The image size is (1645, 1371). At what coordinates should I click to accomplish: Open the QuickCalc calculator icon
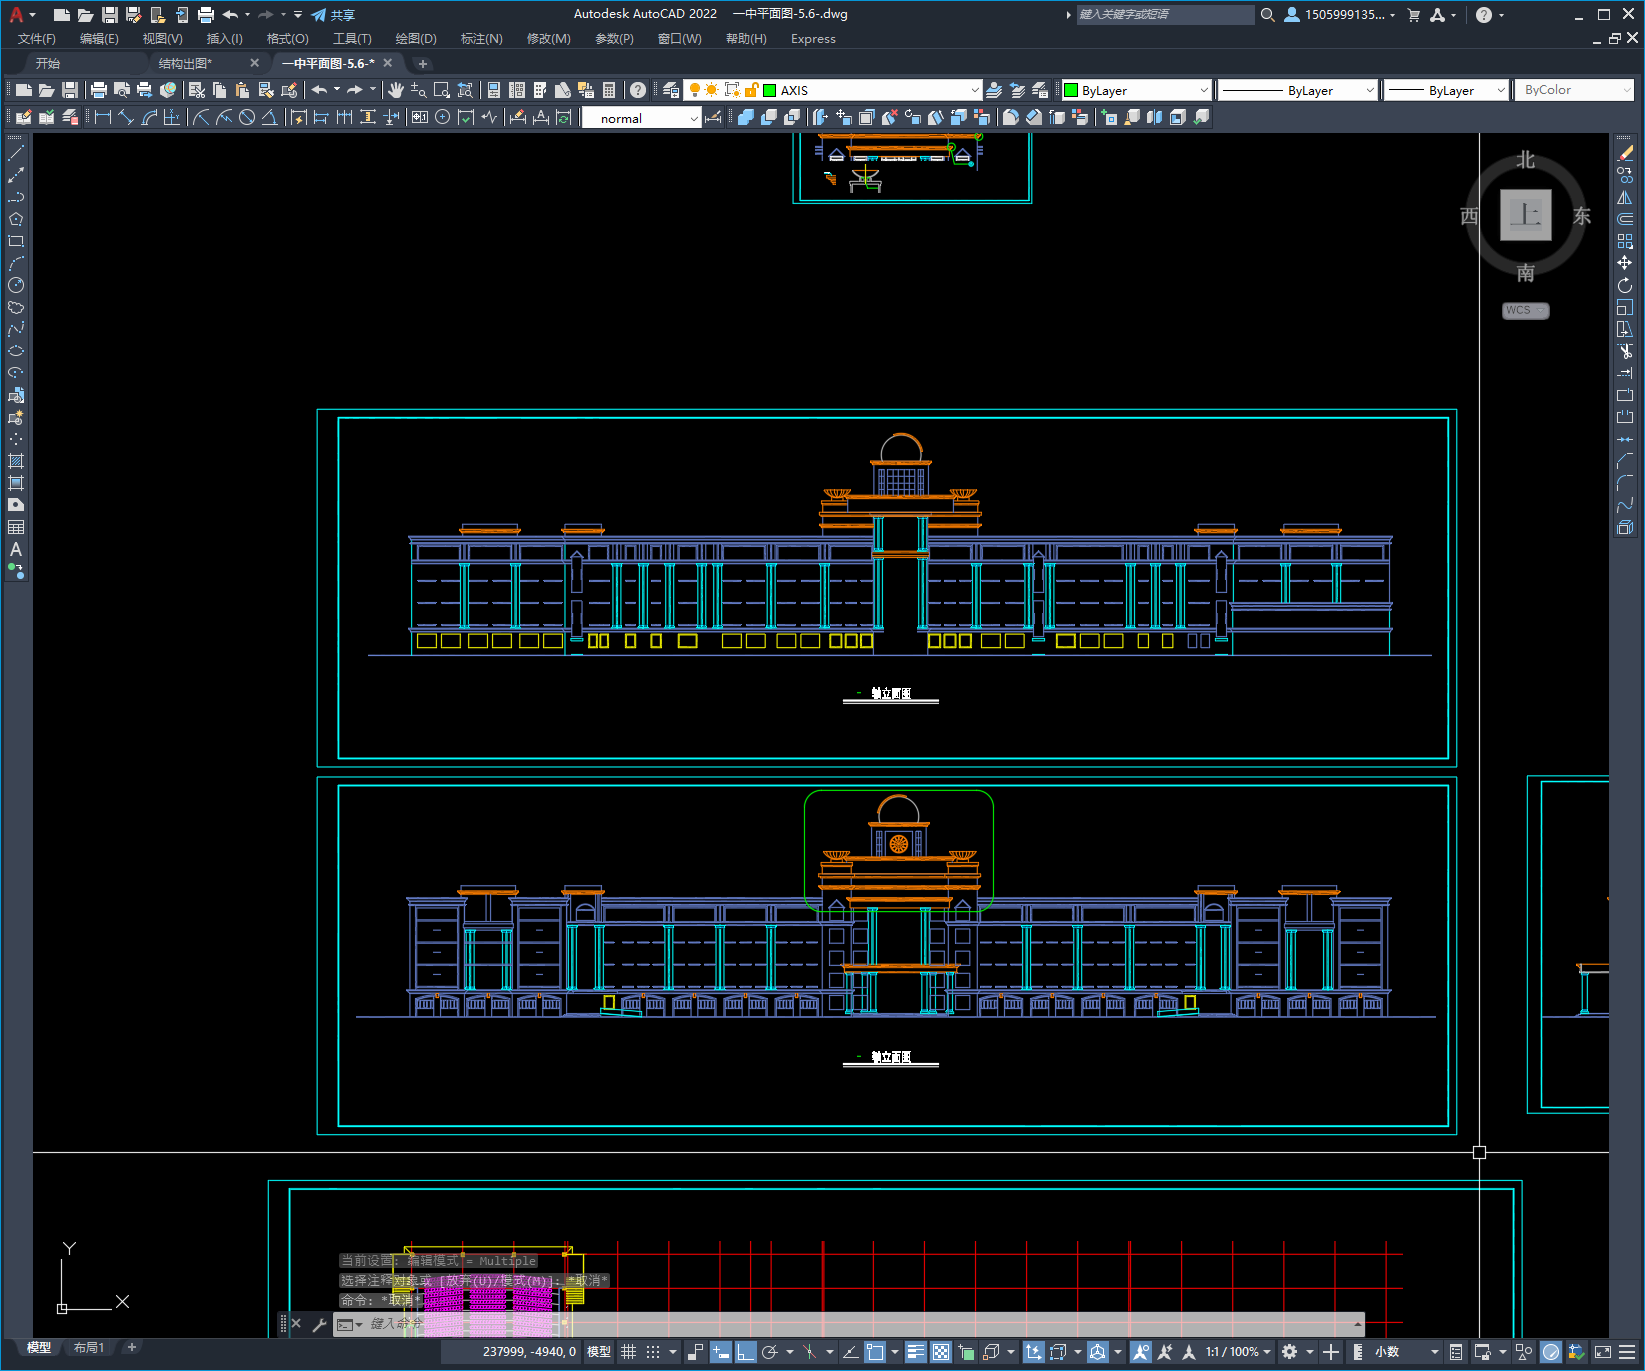click(609, 90)
